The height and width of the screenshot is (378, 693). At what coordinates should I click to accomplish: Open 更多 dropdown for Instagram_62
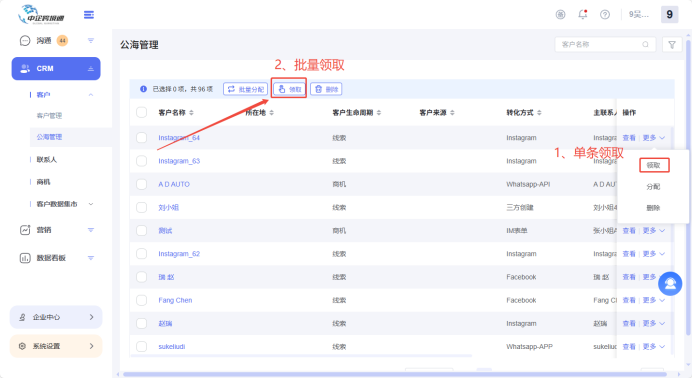click(654, 254)
